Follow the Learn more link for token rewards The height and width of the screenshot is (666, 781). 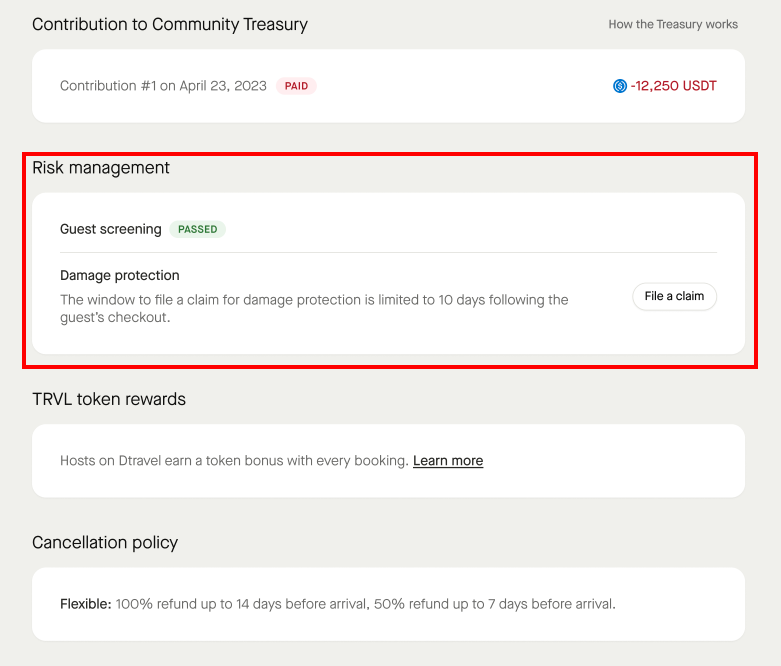(x=448, y=461)
